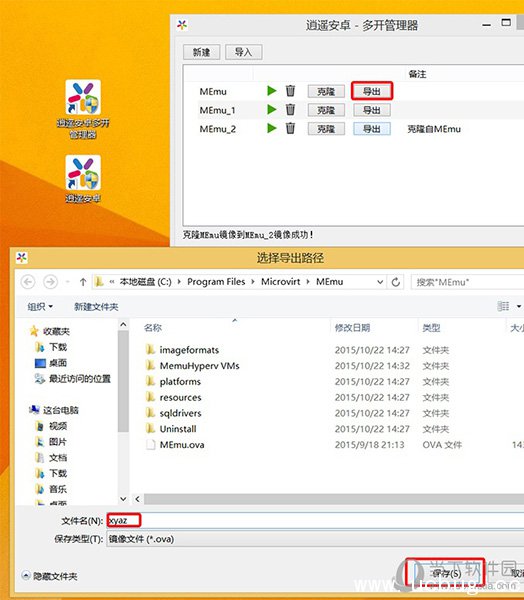Delete MEmu_2 using its trash icon
The width and height of the screenshot is (524, 600).
291,128
